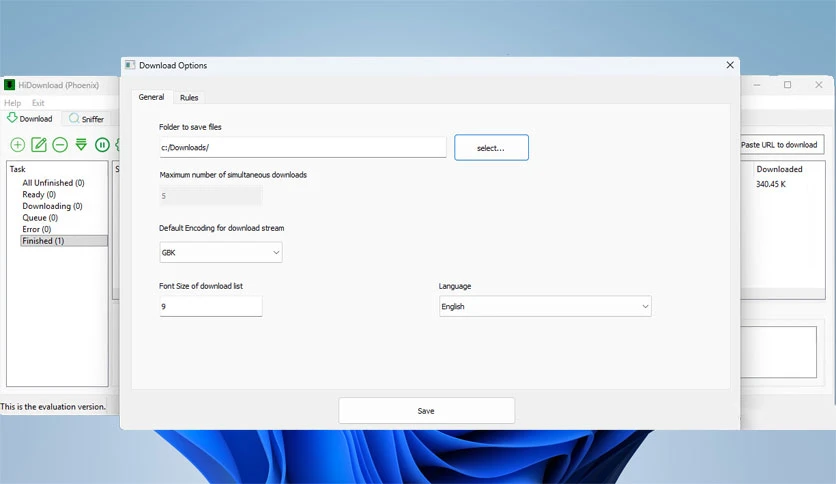Click the HiDownload app icon in title bar

(x=10, y=85)
